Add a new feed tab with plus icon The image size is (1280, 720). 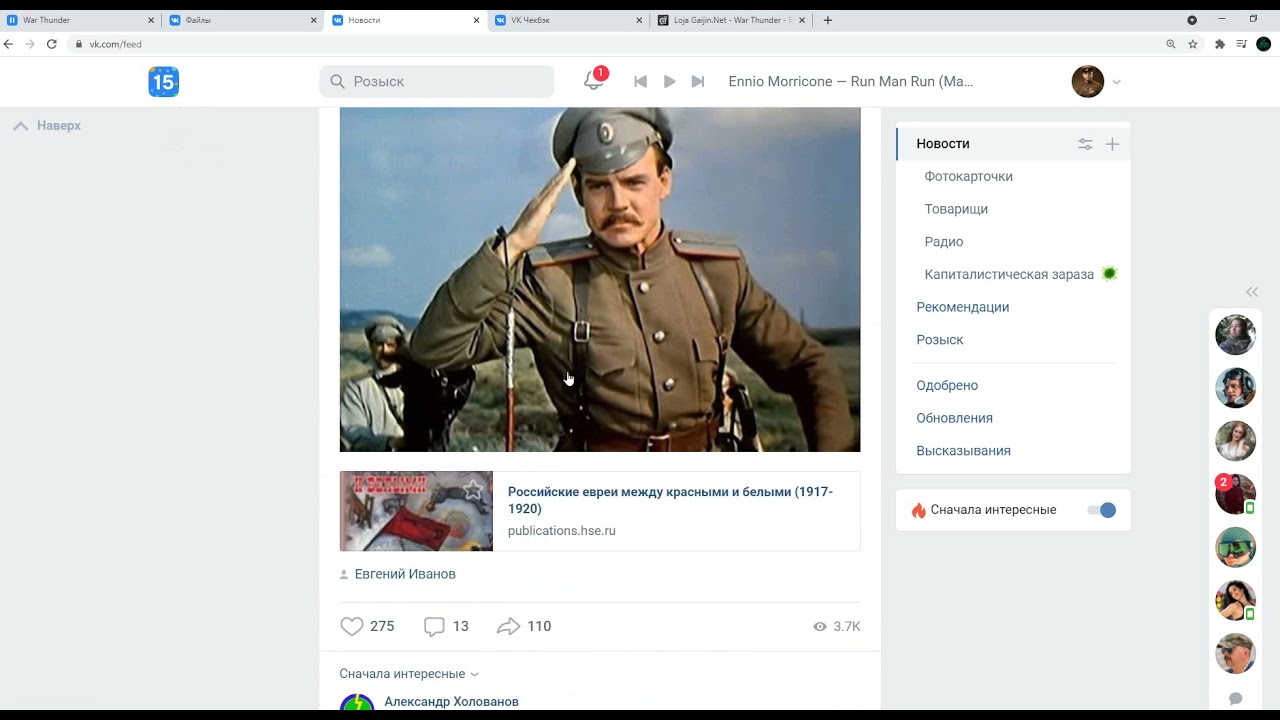tap(1112, 144)
